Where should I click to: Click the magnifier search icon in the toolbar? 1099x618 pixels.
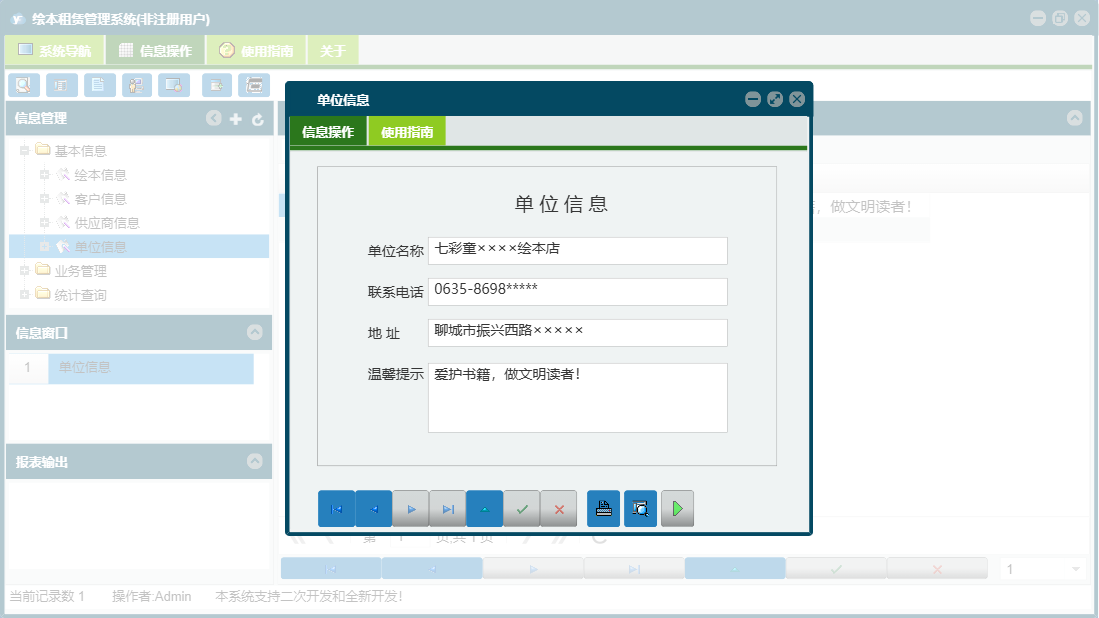point(23,85)
